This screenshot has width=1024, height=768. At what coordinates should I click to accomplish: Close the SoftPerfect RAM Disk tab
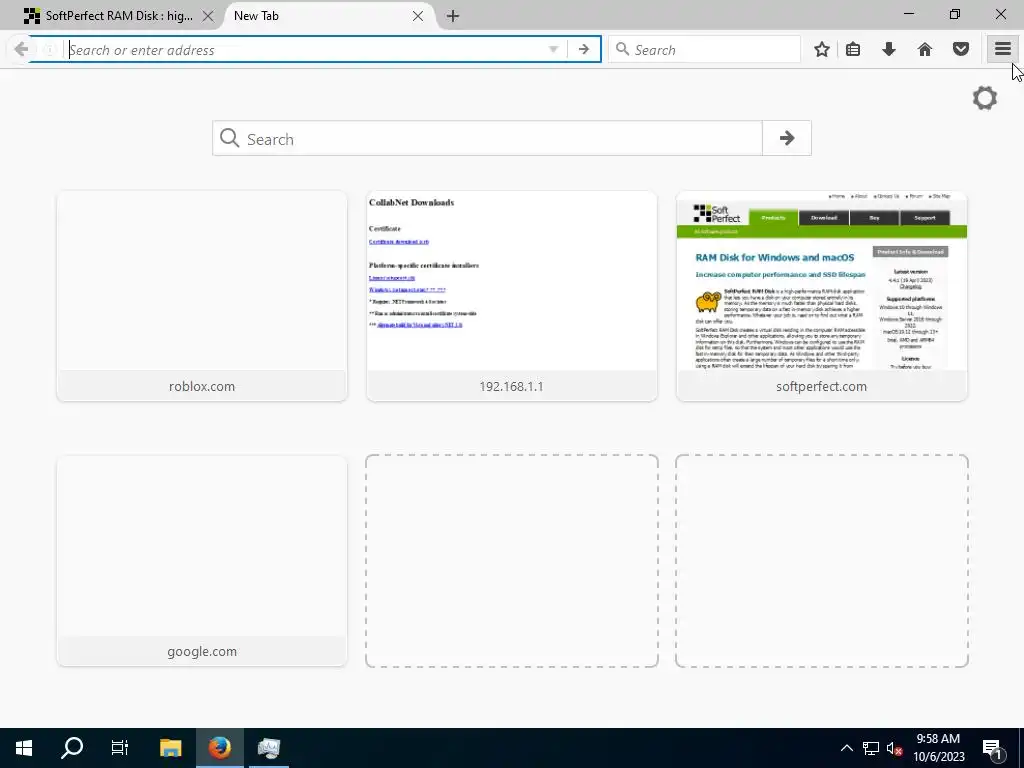(x=208, y=16)
